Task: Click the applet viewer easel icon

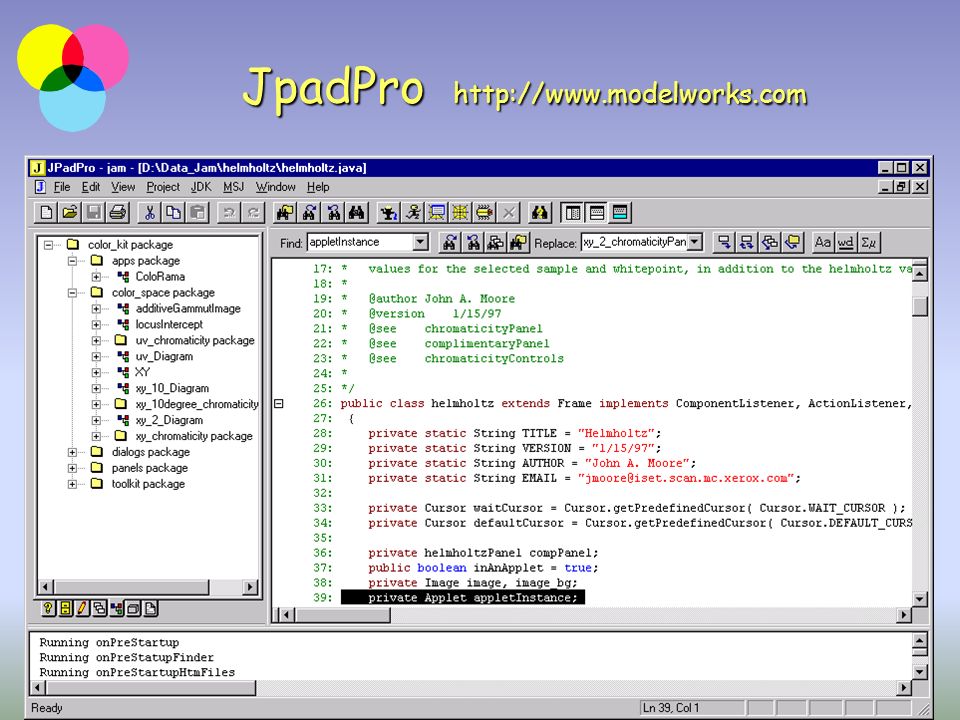Action: coord(437,212)
